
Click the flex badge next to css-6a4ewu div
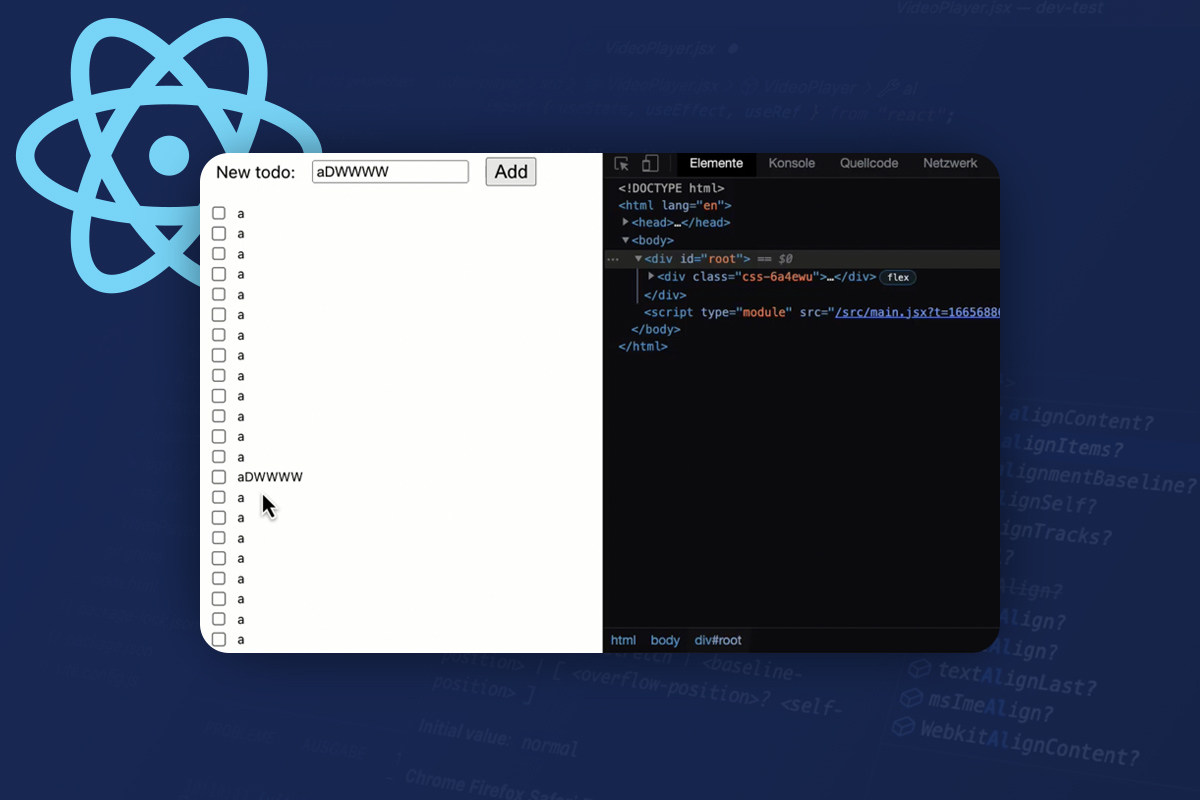pyautogui.click(x=897, y=277)
